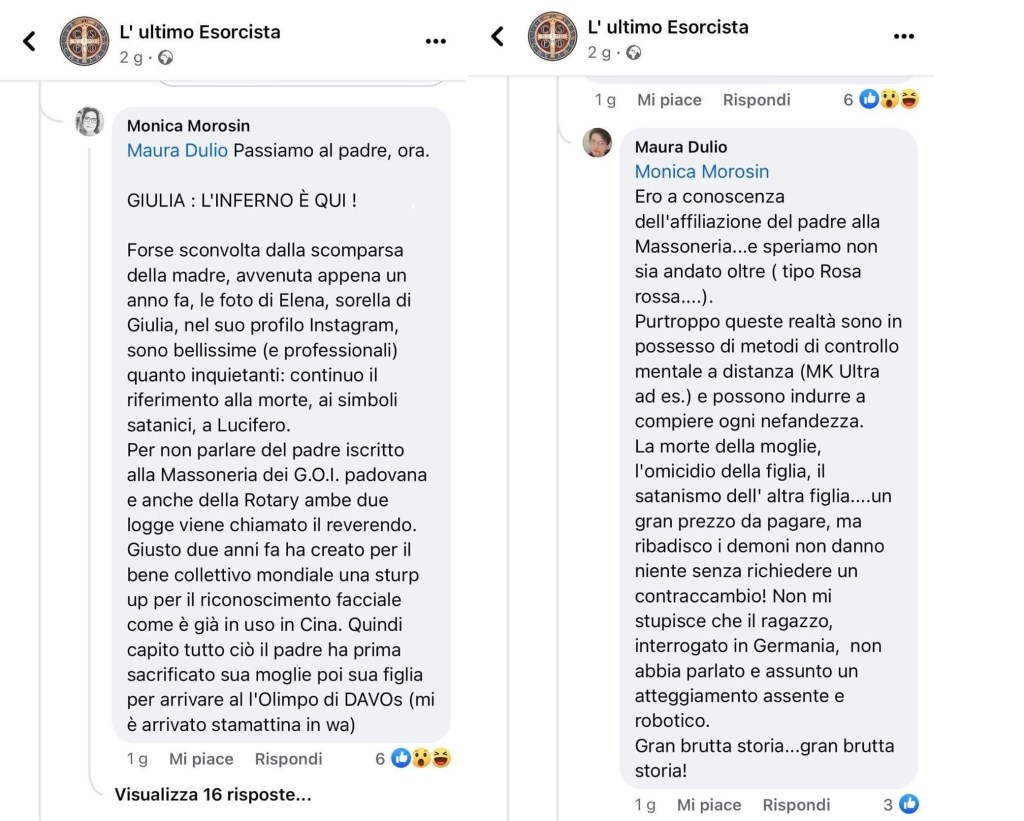Toggle Mi piace on Maura Dulio's comment

[709, 805]
